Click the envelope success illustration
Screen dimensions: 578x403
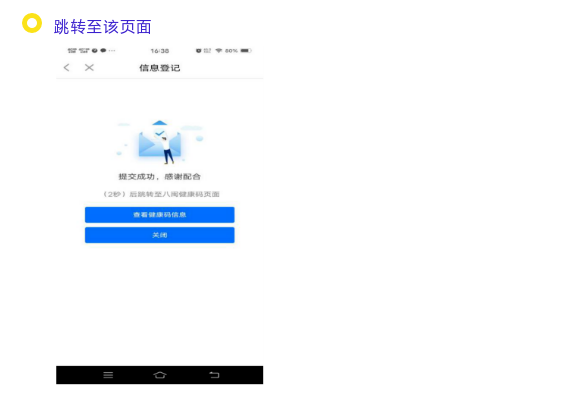(160, 142)
